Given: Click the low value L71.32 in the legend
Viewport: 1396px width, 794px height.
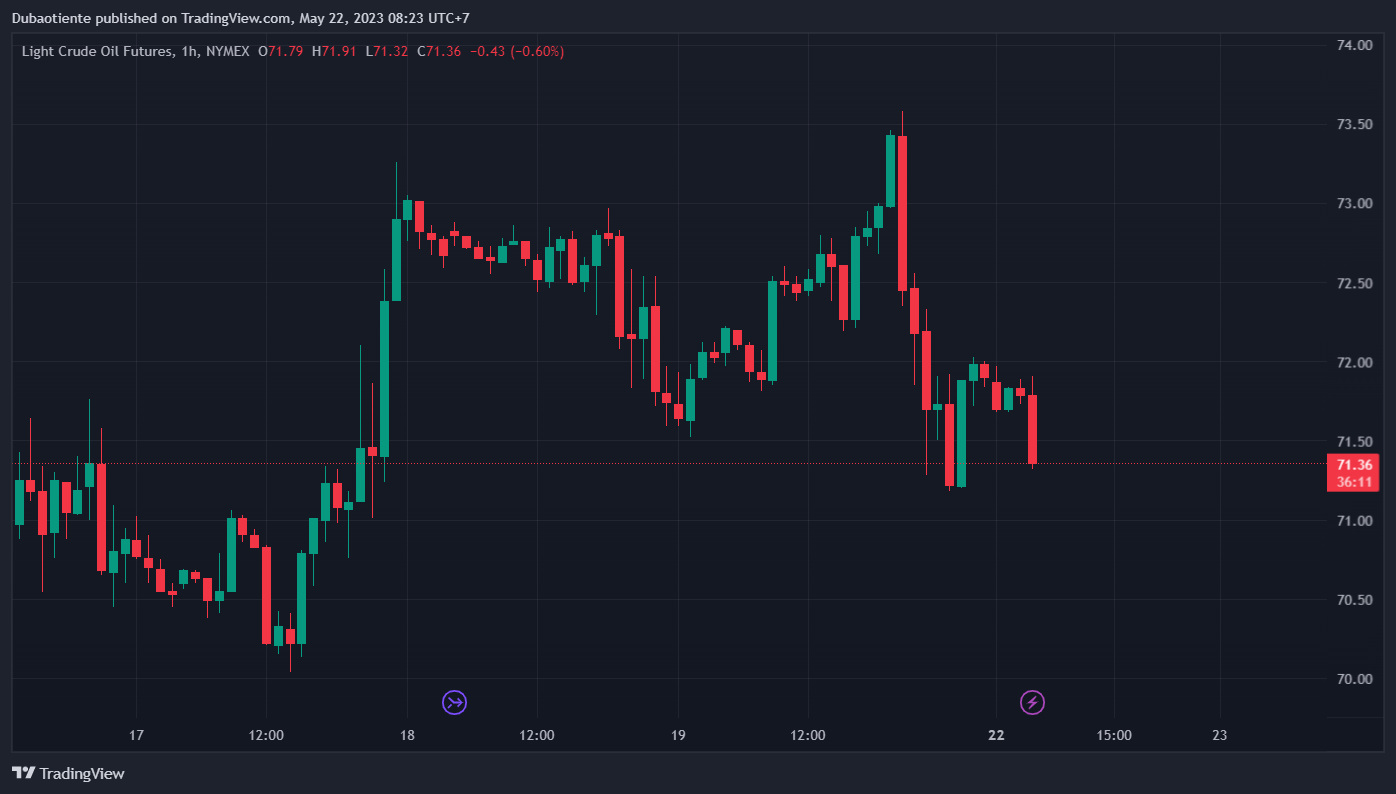Looking at the screenshot, I should (x=387, y=51).
